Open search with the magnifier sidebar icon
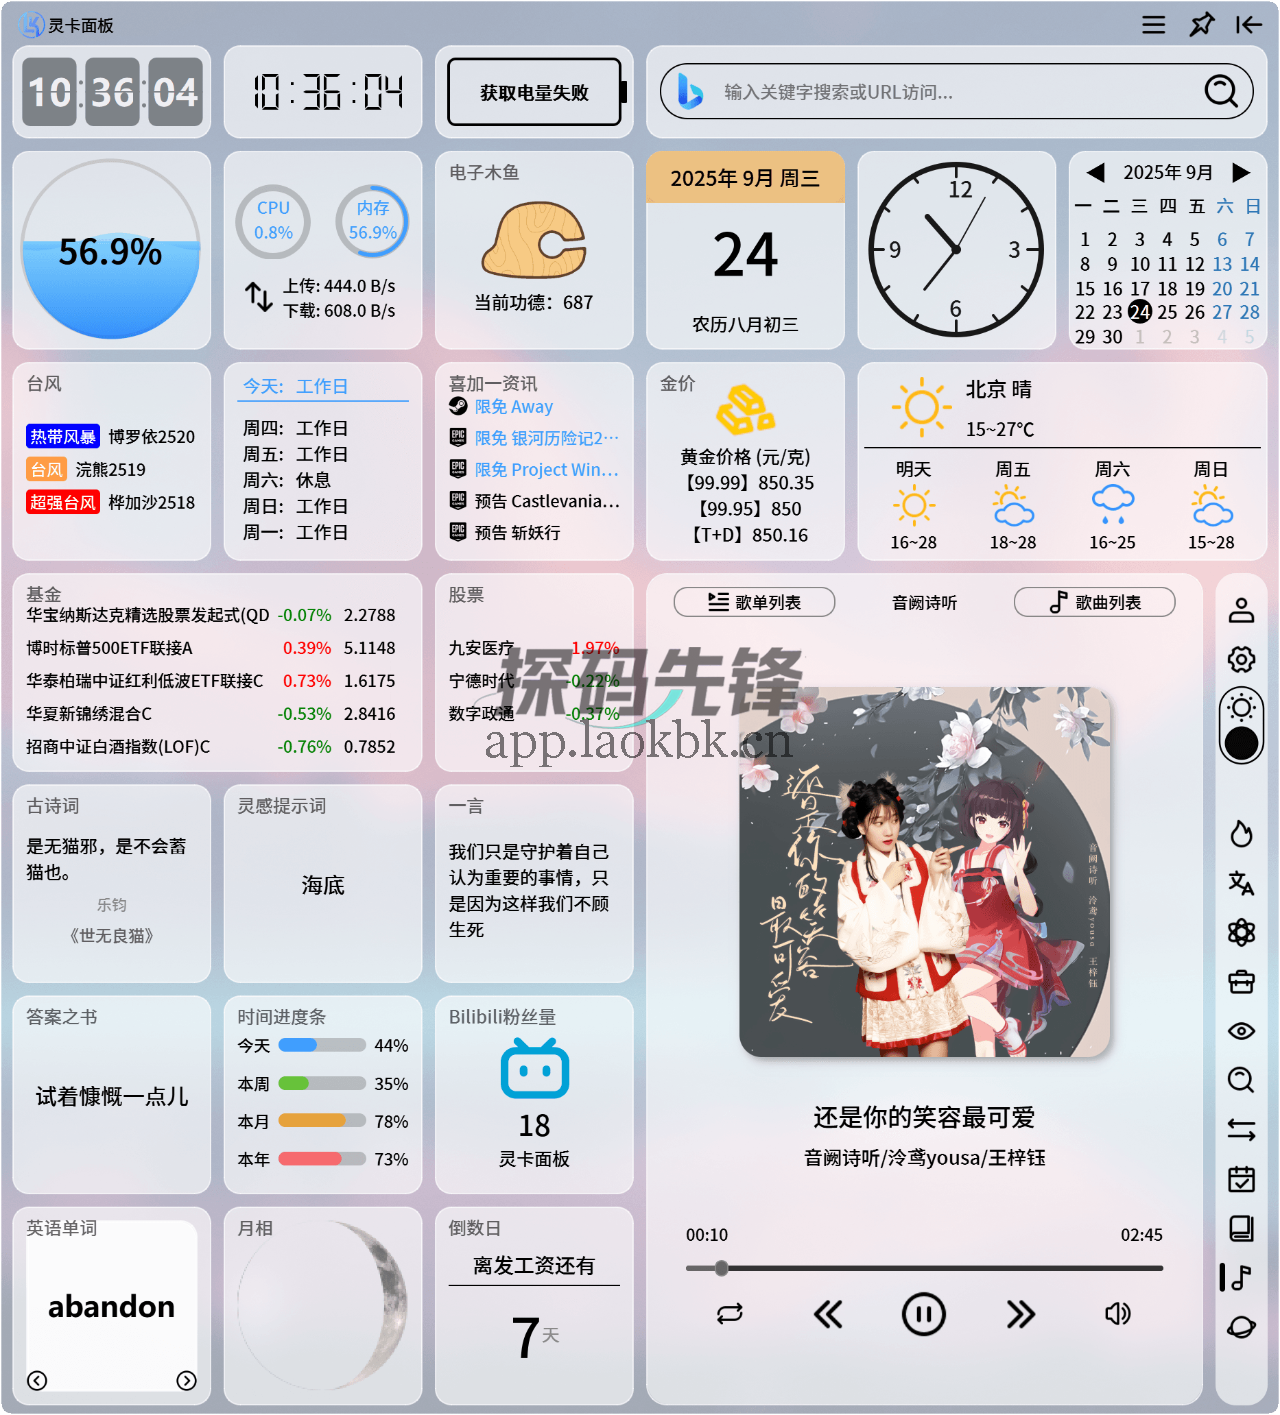 1241,1081
